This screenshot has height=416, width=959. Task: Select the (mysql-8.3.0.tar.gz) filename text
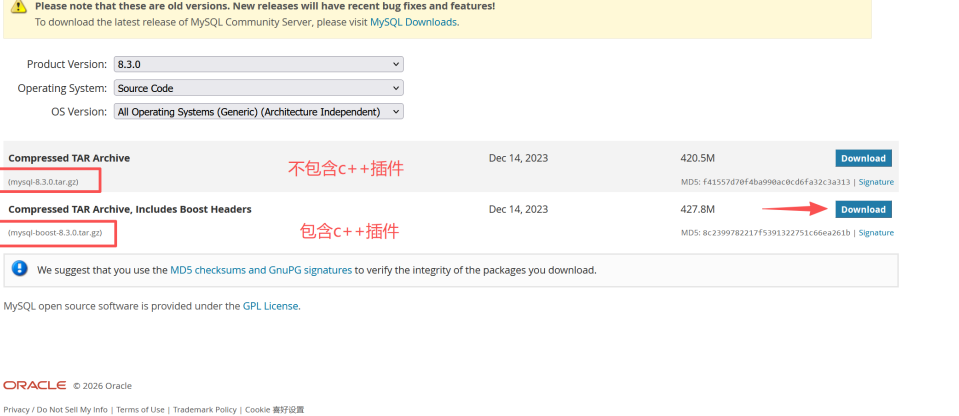pos(43,182)
